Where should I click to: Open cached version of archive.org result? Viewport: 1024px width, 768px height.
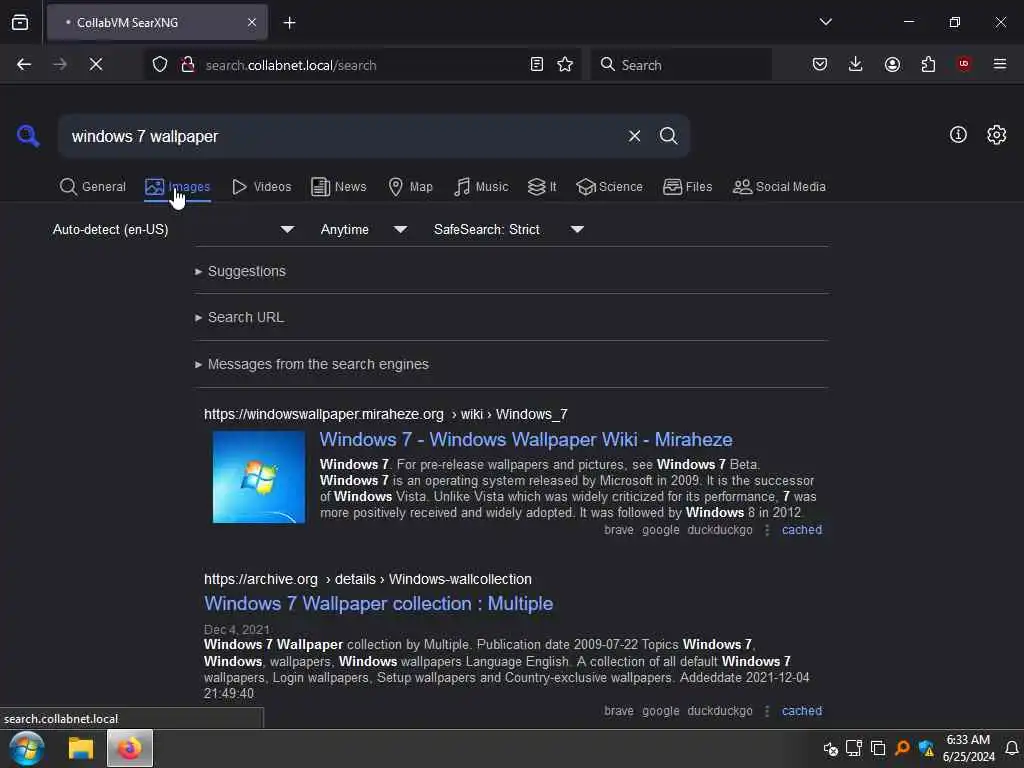pos(801,711)
